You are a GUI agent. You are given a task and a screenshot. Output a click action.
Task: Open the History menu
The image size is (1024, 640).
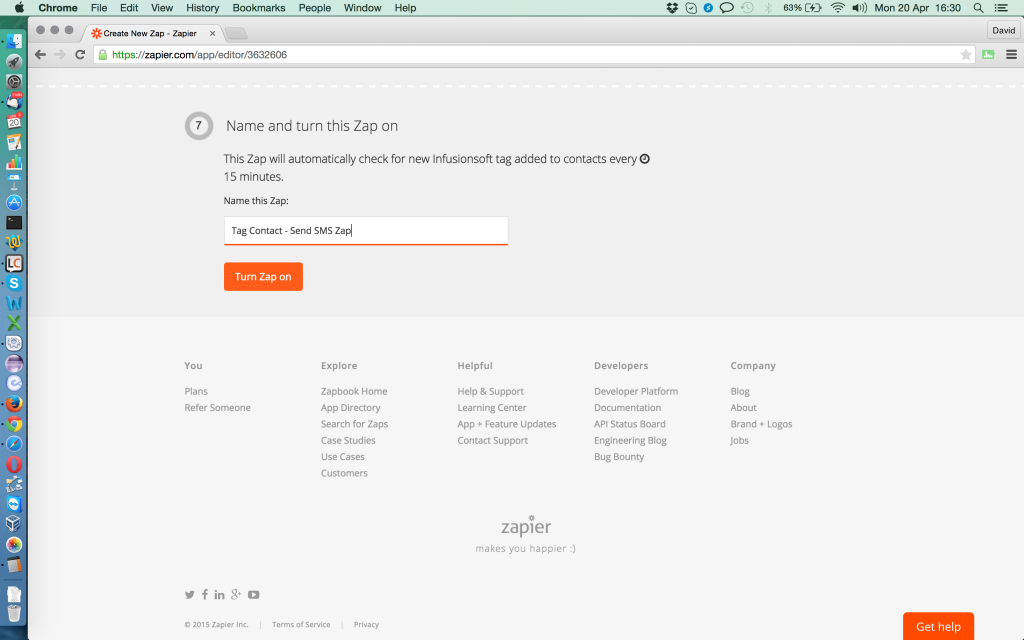click(202, 8)
